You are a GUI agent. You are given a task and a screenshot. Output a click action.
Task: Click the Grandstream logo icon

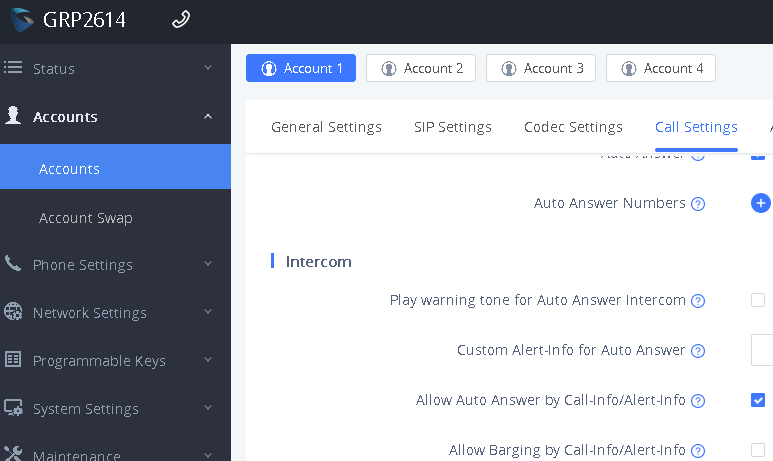coord(22,20)
